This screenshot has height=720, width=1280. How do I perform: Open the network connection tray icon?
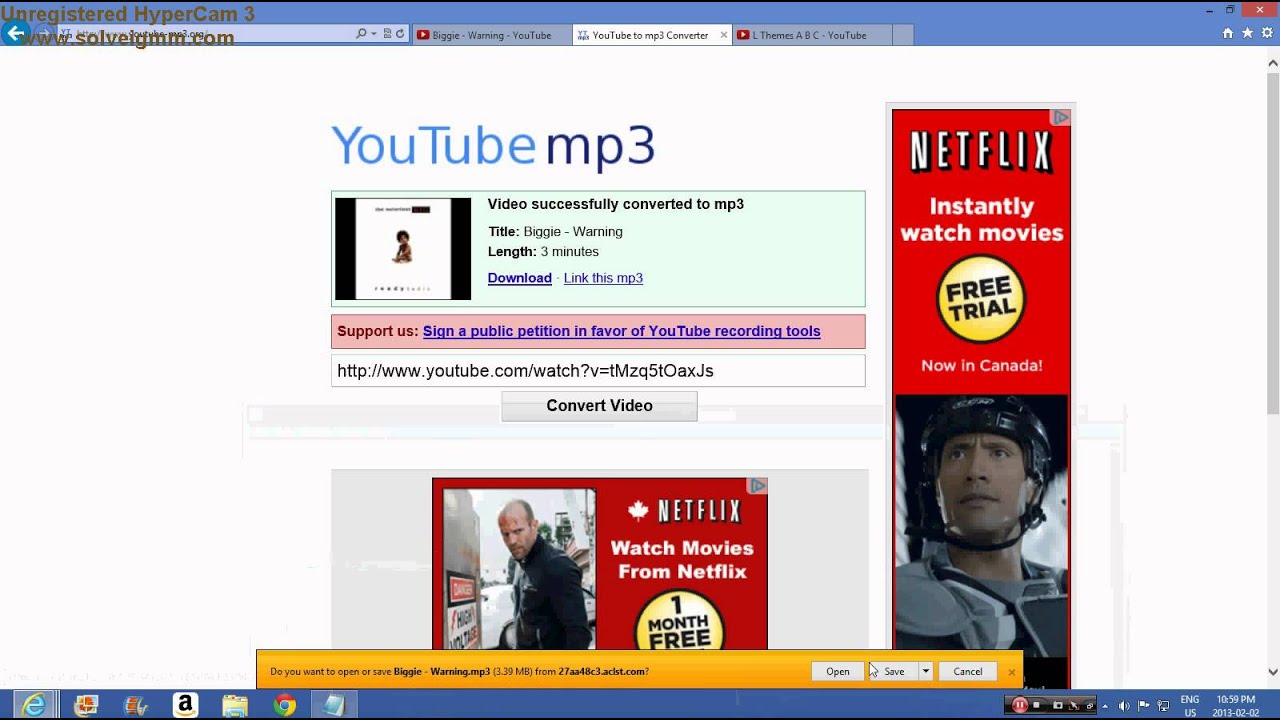(1163, 706)
